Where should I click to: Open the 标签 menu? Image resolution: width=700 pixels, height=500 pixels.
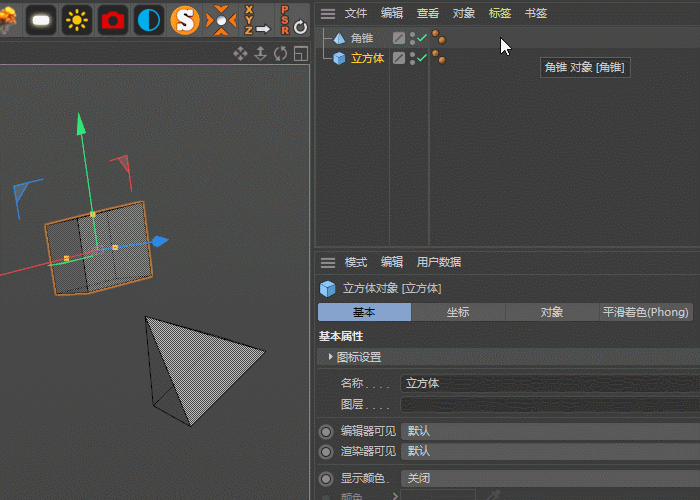tap(500, 13)
